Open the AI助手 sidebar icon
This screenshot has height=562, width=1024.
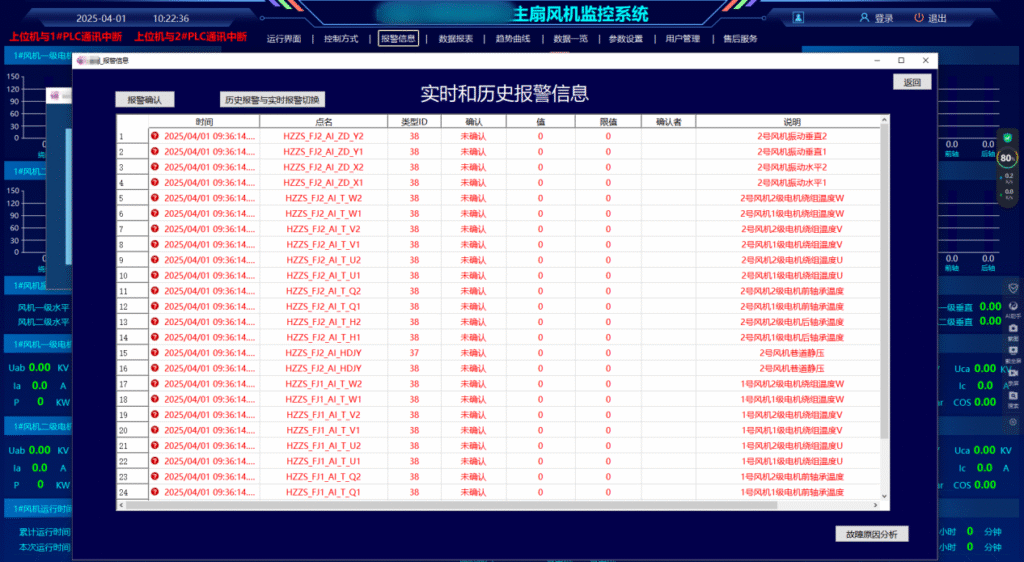(x=1013, y=306)
